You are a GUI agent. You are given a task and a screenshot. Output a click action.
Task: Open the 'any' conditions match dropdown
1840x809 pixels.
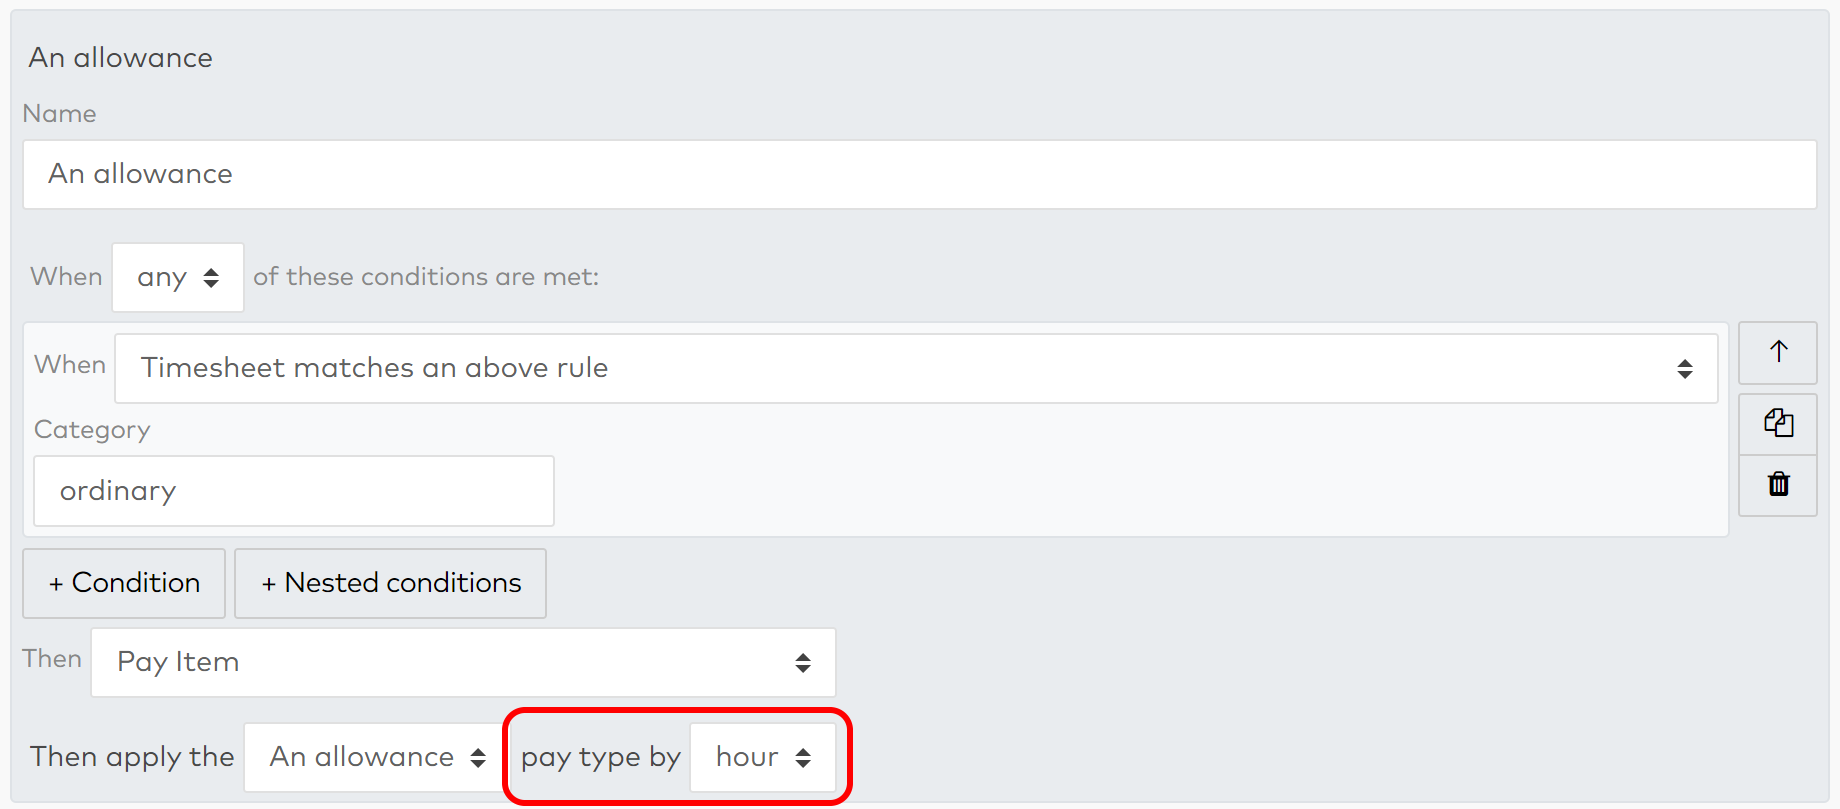pyautogui.click(x=178, y=277)
